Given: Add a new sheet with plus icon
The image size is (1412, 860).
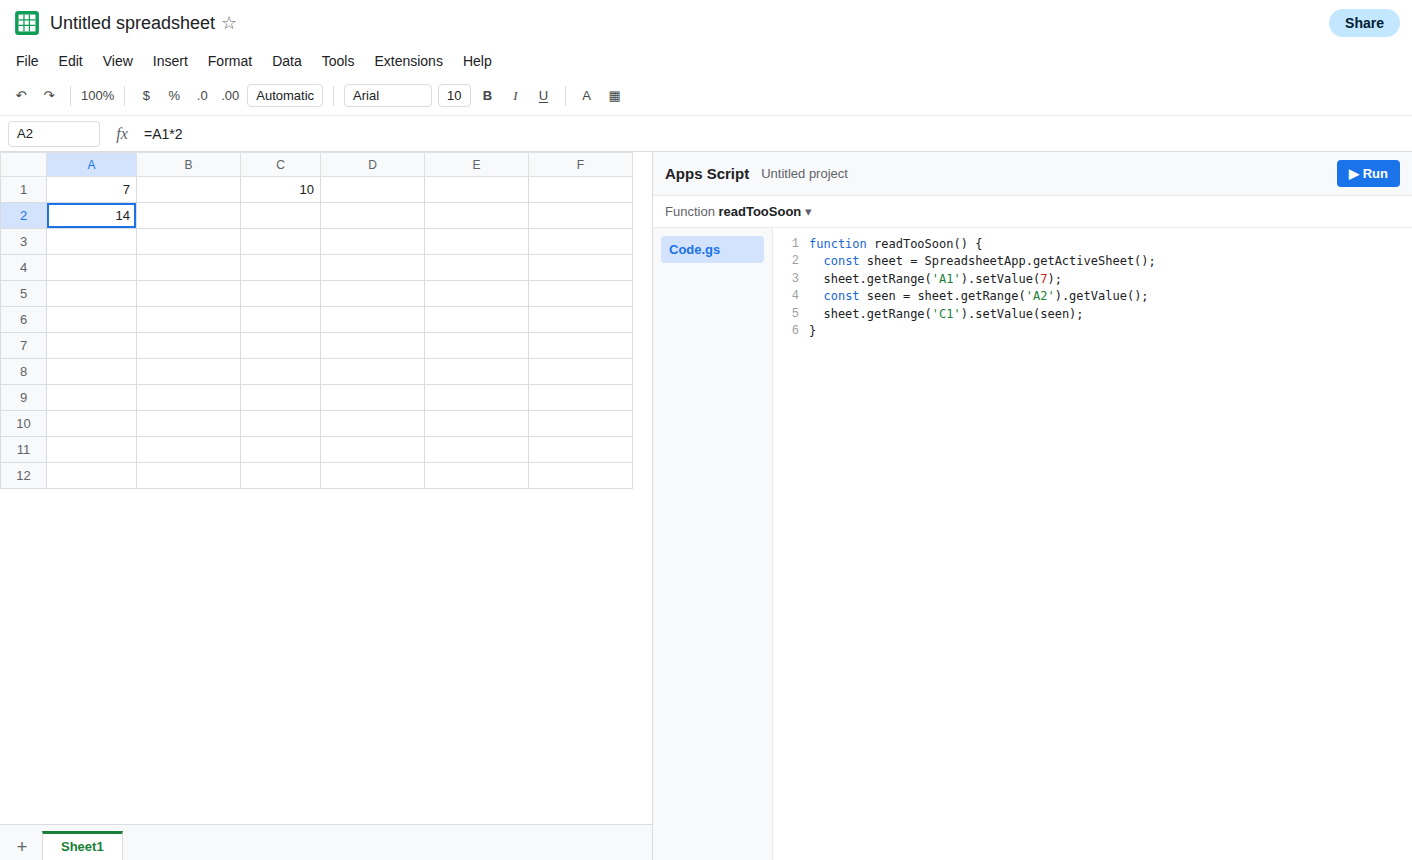Looking at the screenshot, I should pos(21,846).
